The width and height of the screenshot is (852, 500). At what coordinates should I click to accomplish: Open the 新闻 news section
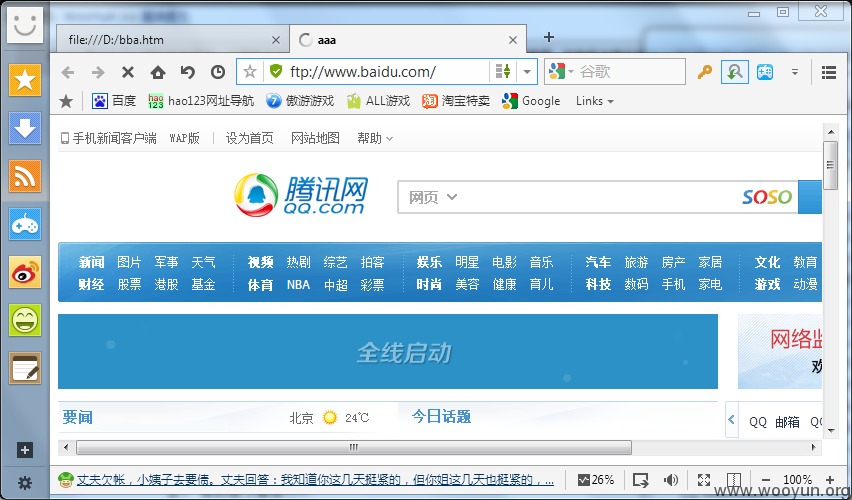click(x=91, y=262)
